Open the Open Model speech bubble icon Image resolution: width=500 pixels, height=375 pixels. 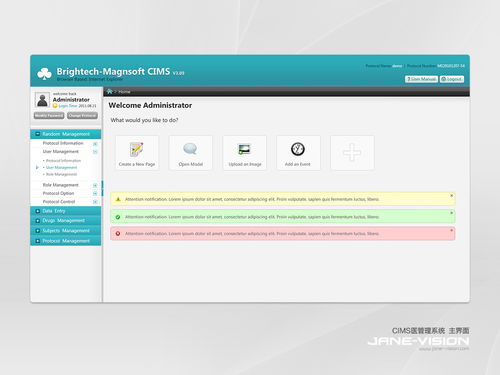(190, 149)
